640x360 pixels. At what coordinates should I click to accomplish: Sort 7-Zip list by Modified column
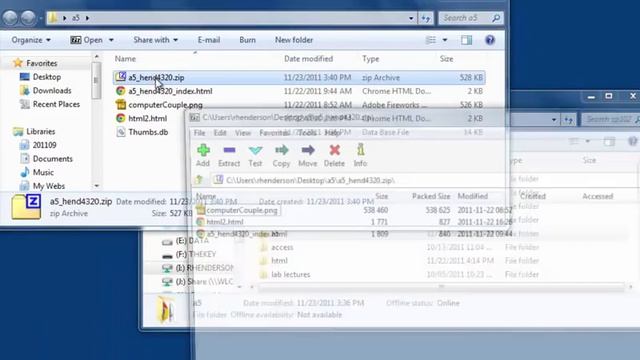point(473,196)
